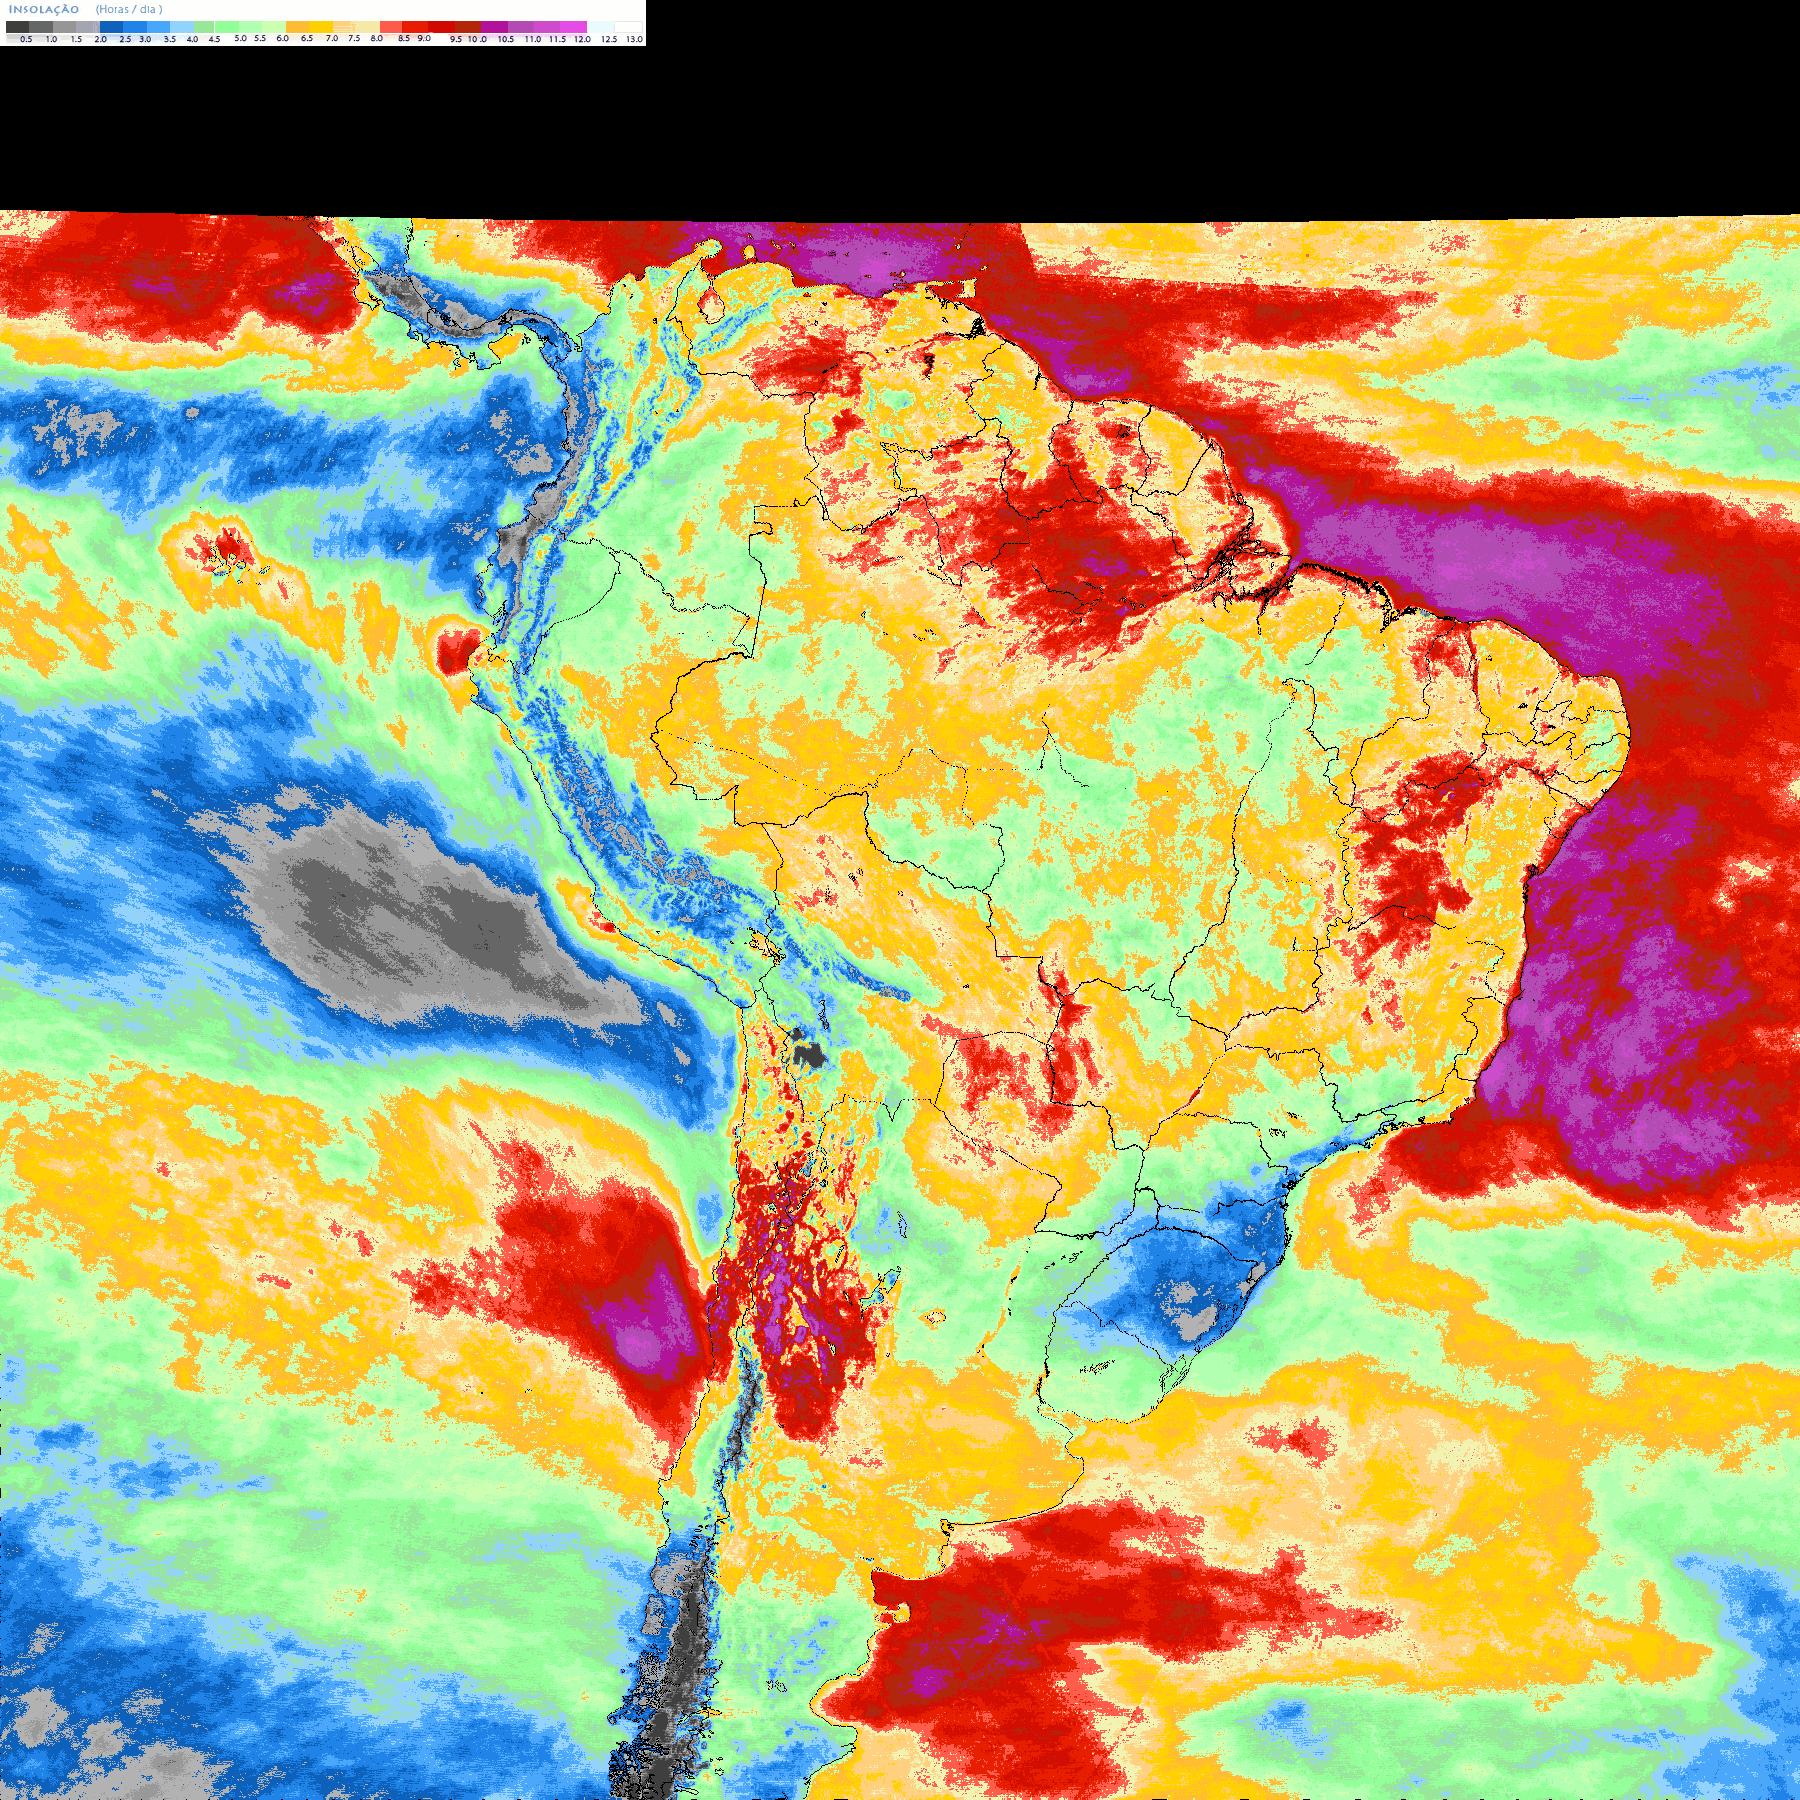The height and width of the screenshot is (1800, 1800).
Task: Select the 11.0 legend value
Action: (x=533, y=39)
